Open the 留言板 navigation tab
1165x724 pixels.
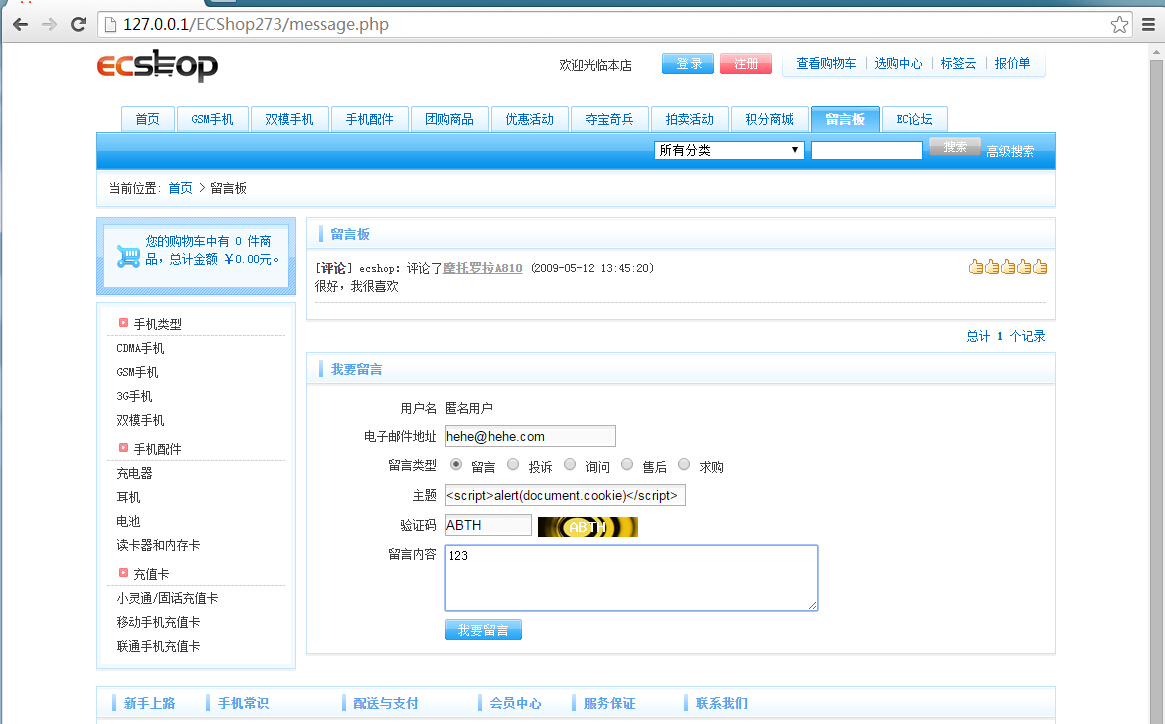click(x=846, y=119)
